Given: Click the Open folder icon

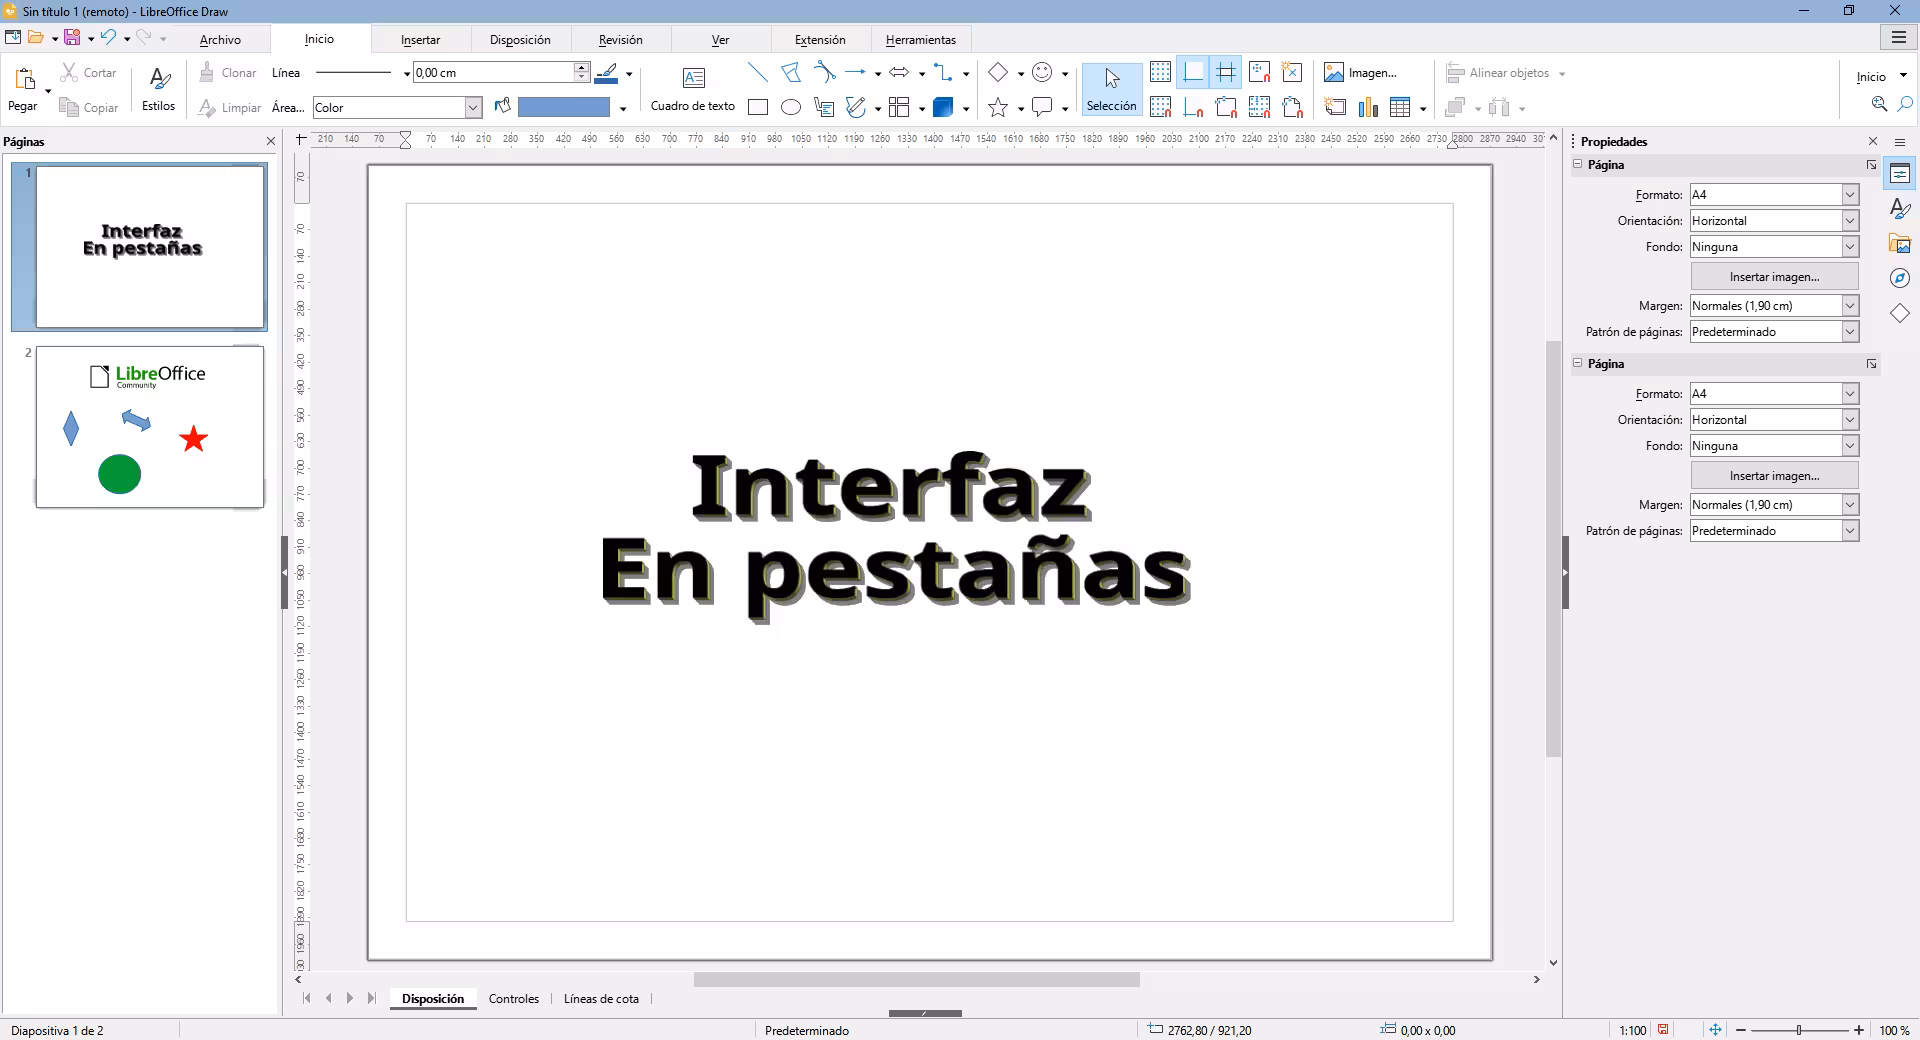Looking at the screenshot, I should [36, 38].
